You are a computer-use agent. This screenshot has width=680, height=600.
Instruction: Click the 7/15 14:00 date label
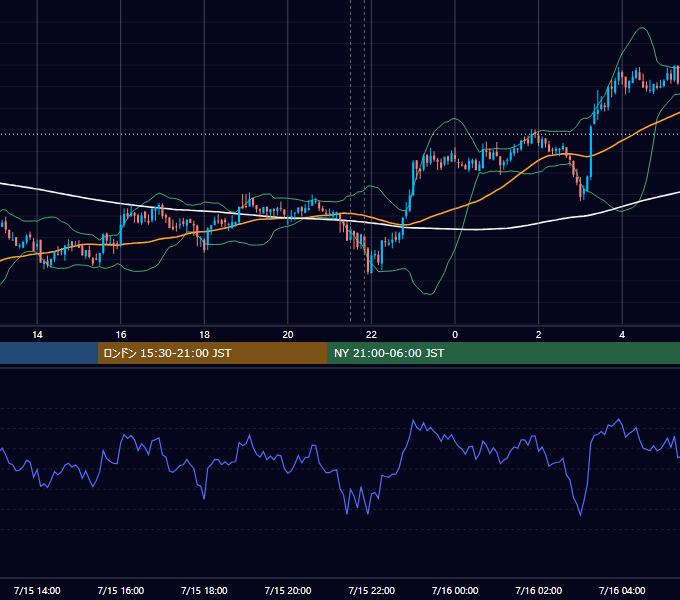coord(37,590)
